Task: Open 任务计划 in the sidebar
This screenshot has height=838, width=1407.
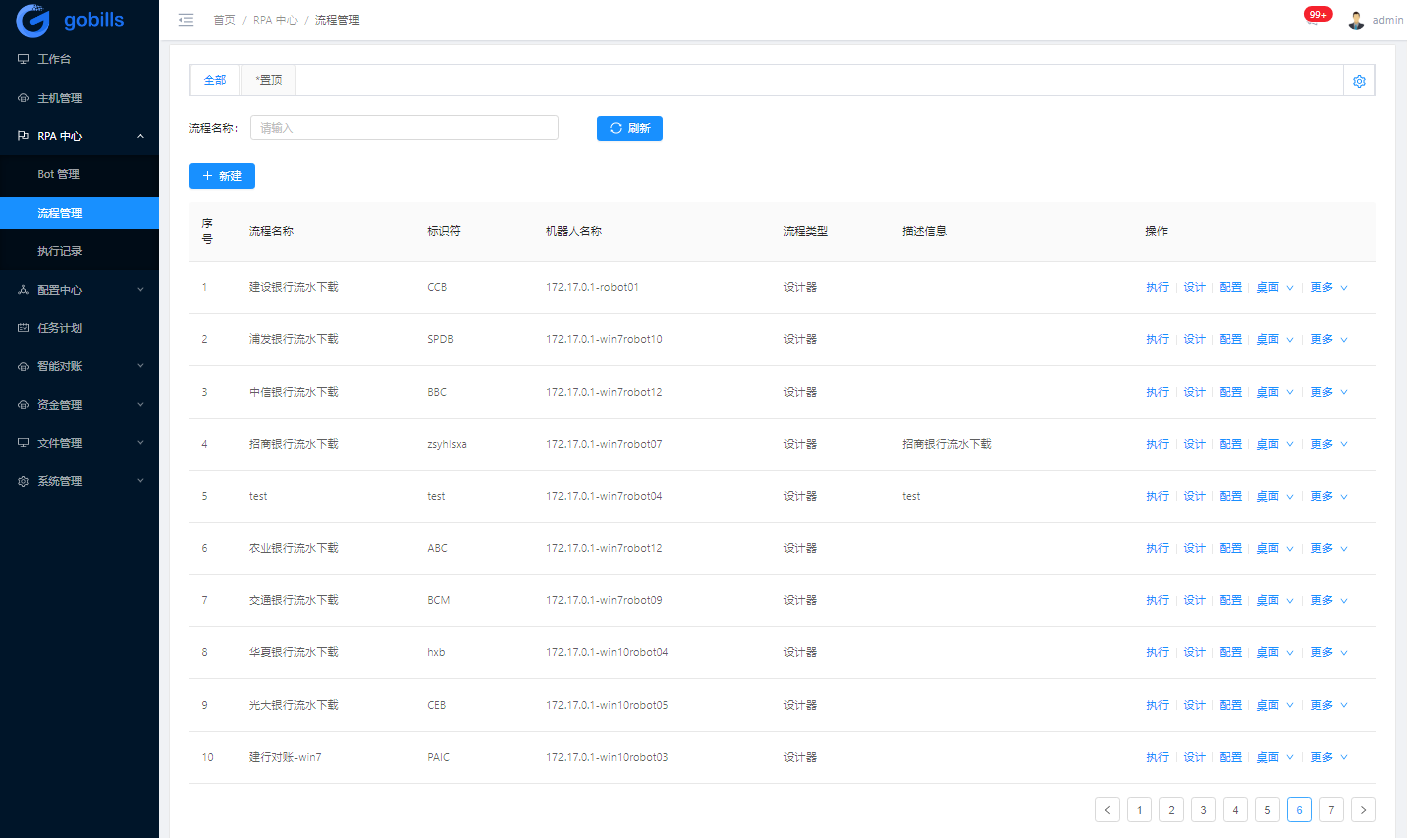Action: (x=59, y=328)
